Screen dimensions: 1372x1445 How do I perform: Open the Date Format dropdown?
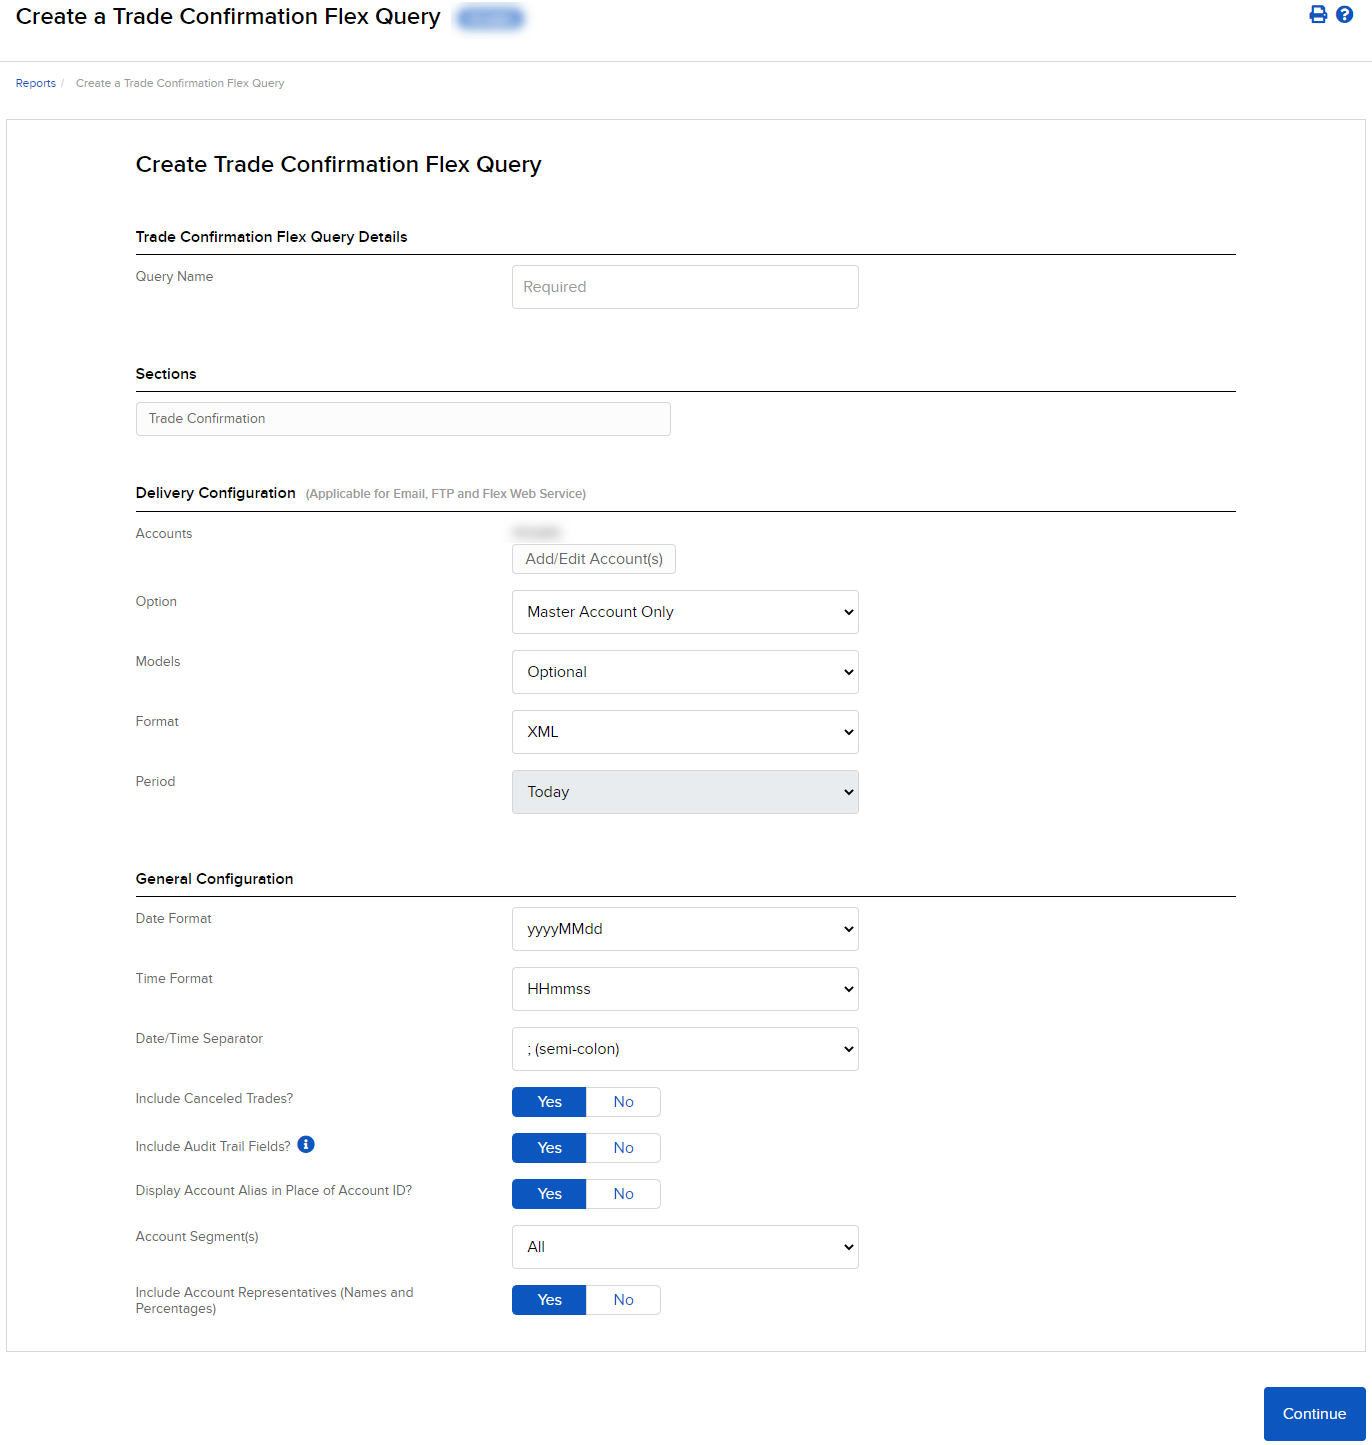coord(684,928)
